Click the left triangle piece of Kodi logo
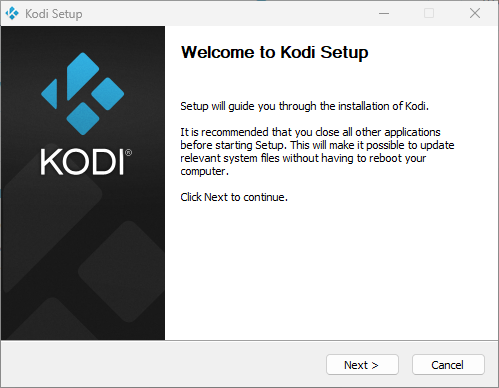Screen dimensions: 499x388 pos(49,94)
